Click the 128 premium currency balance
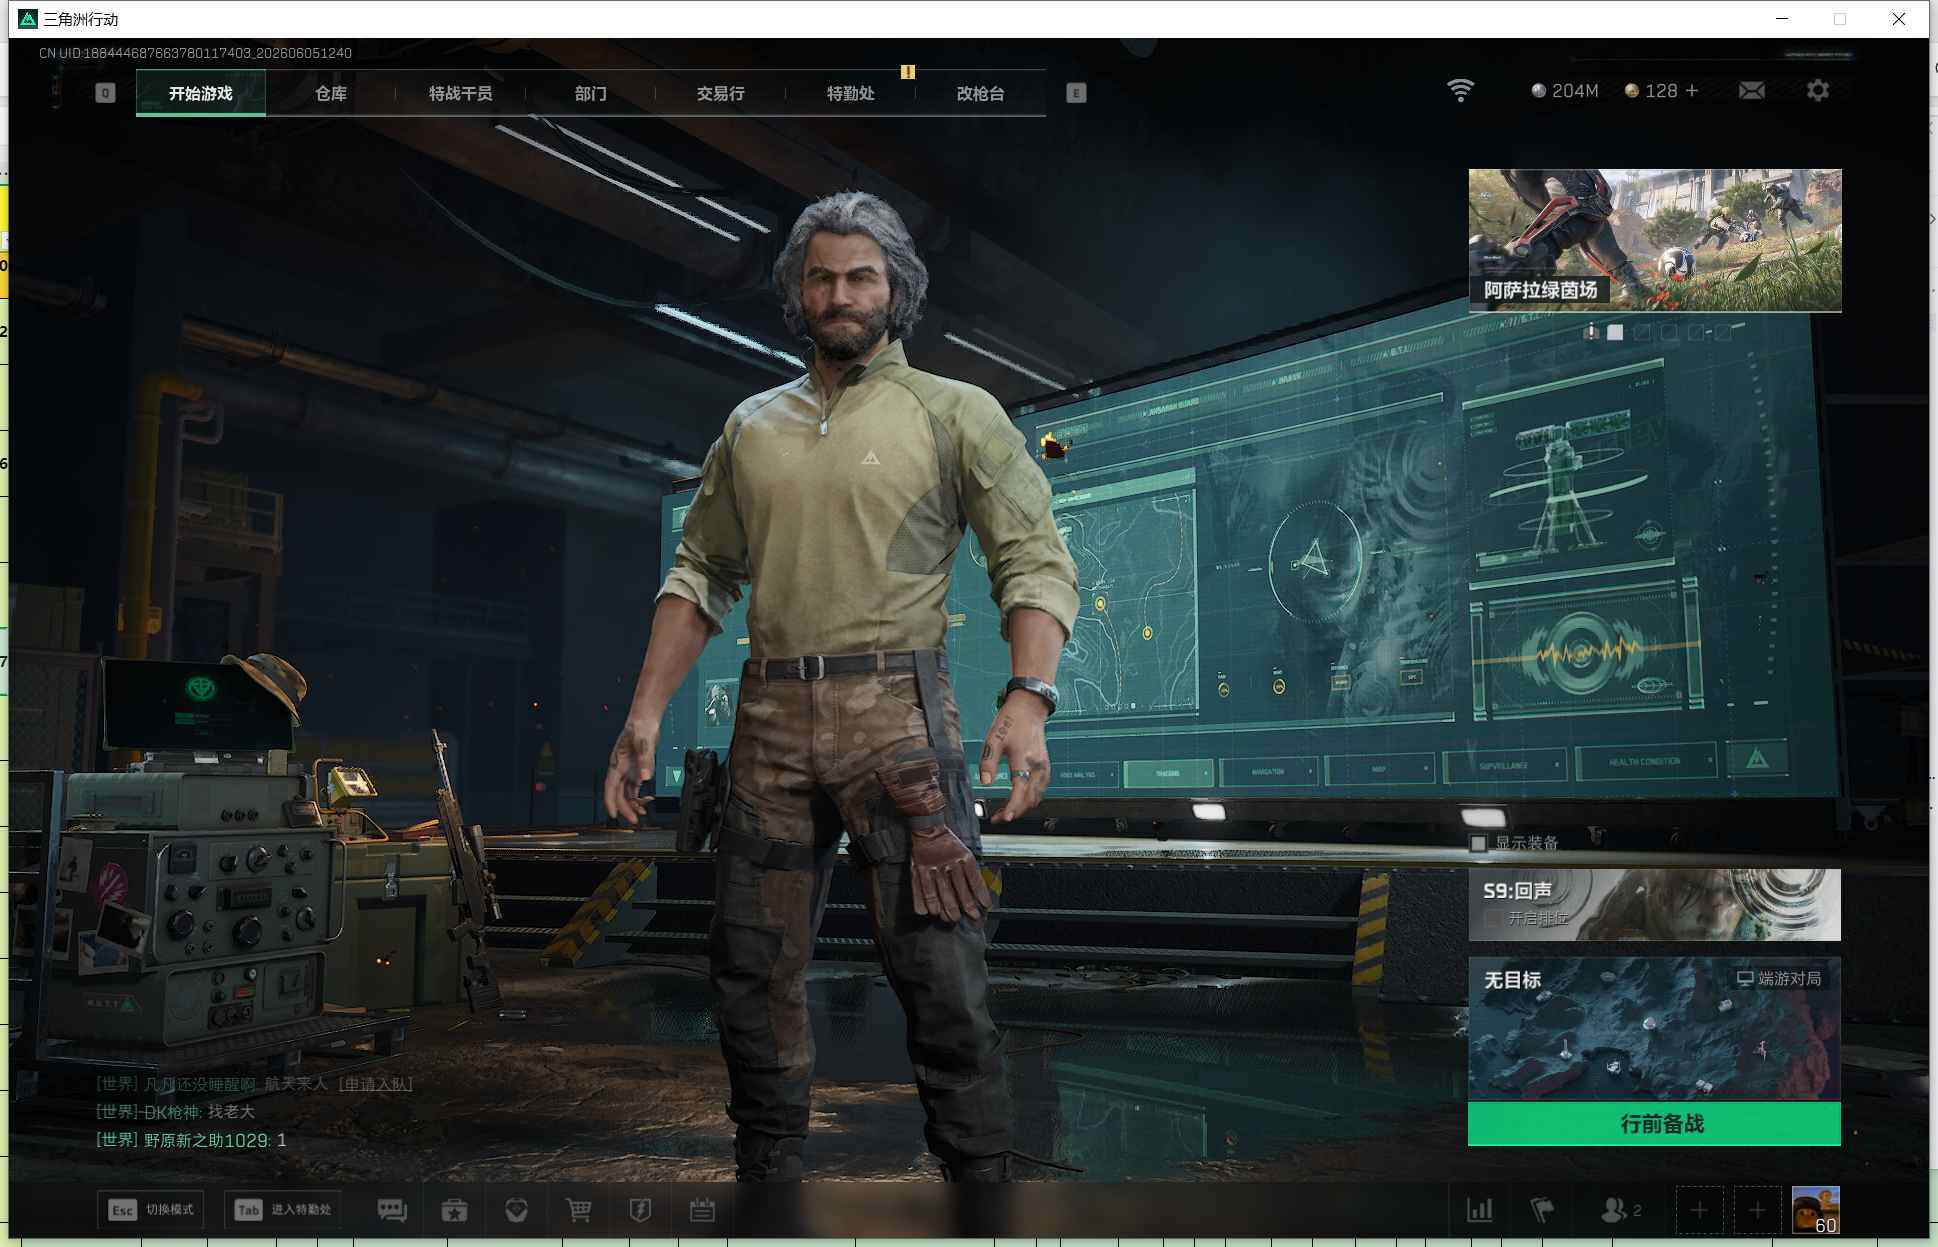Viewport: 1938px width, 1247px height. [1651, 91]
